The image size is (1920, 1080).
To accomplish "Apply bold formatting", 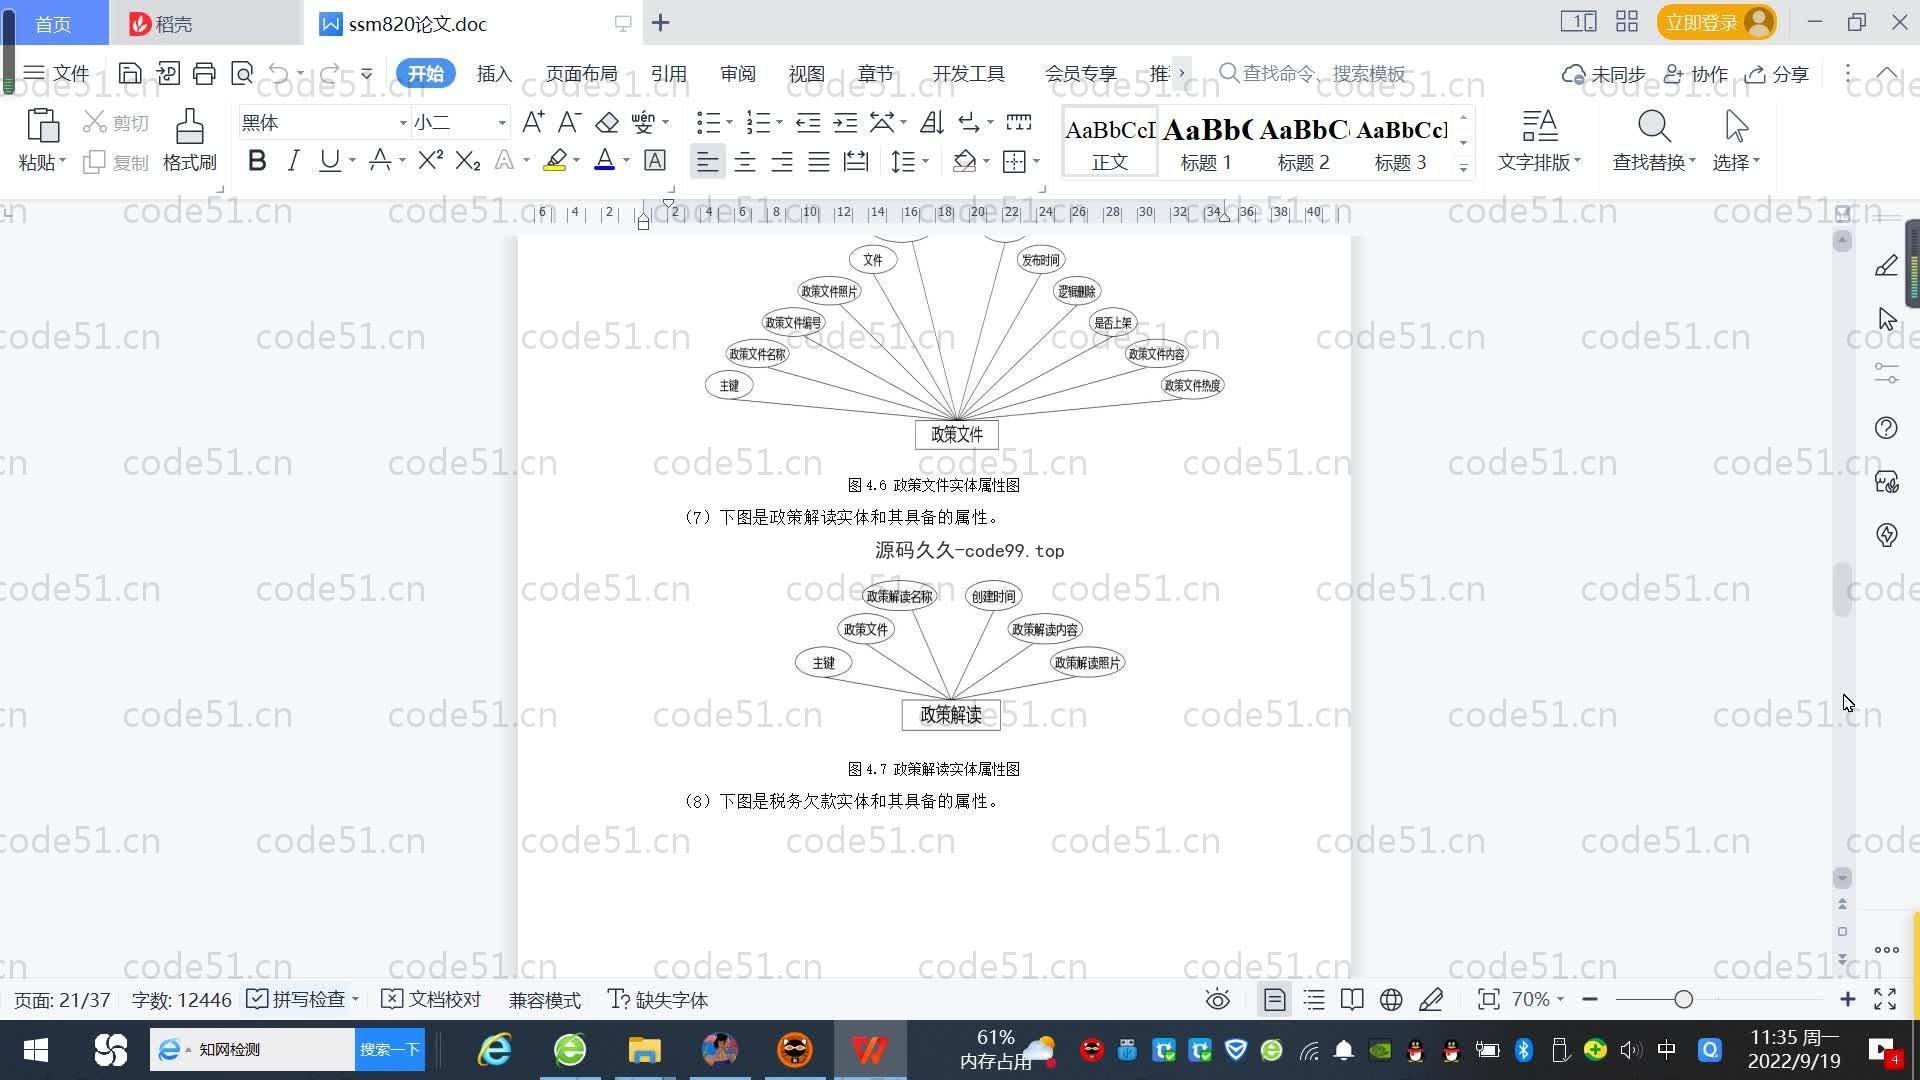I will [257, 161].
